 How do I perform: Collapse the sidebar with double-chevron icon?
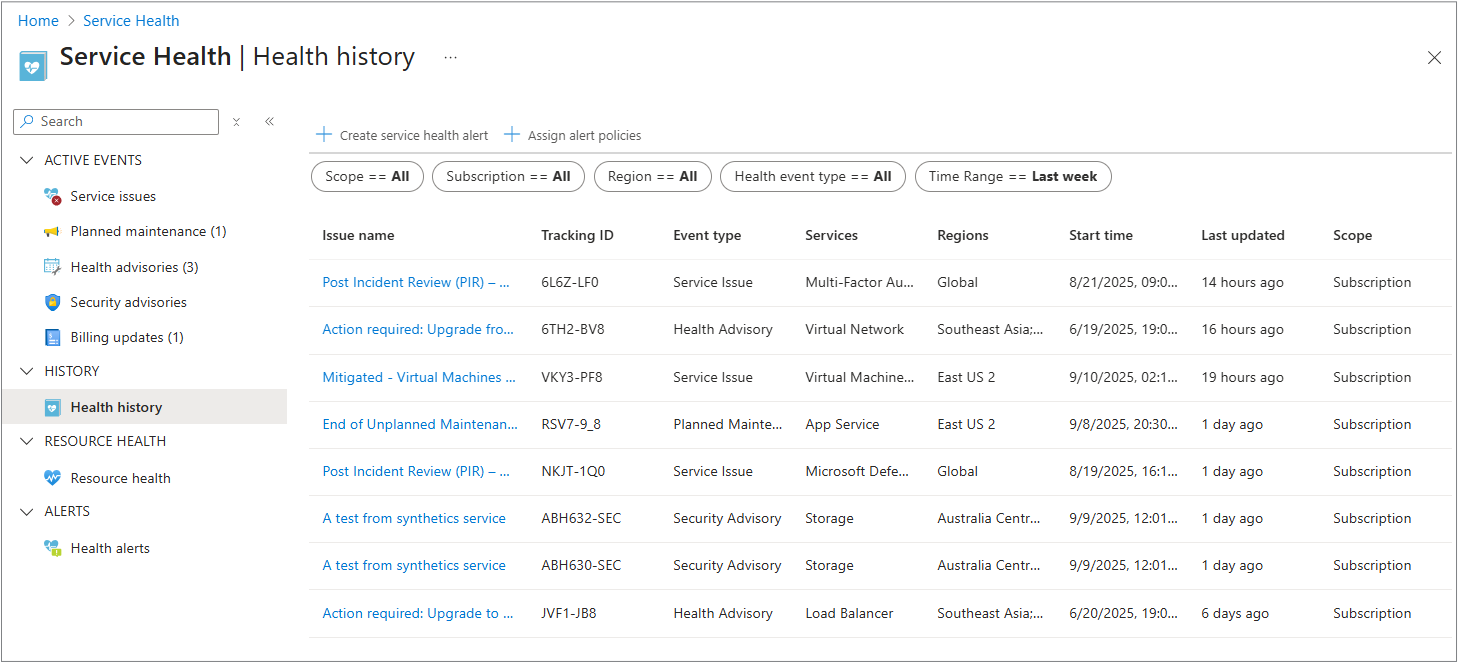point(269,122)
